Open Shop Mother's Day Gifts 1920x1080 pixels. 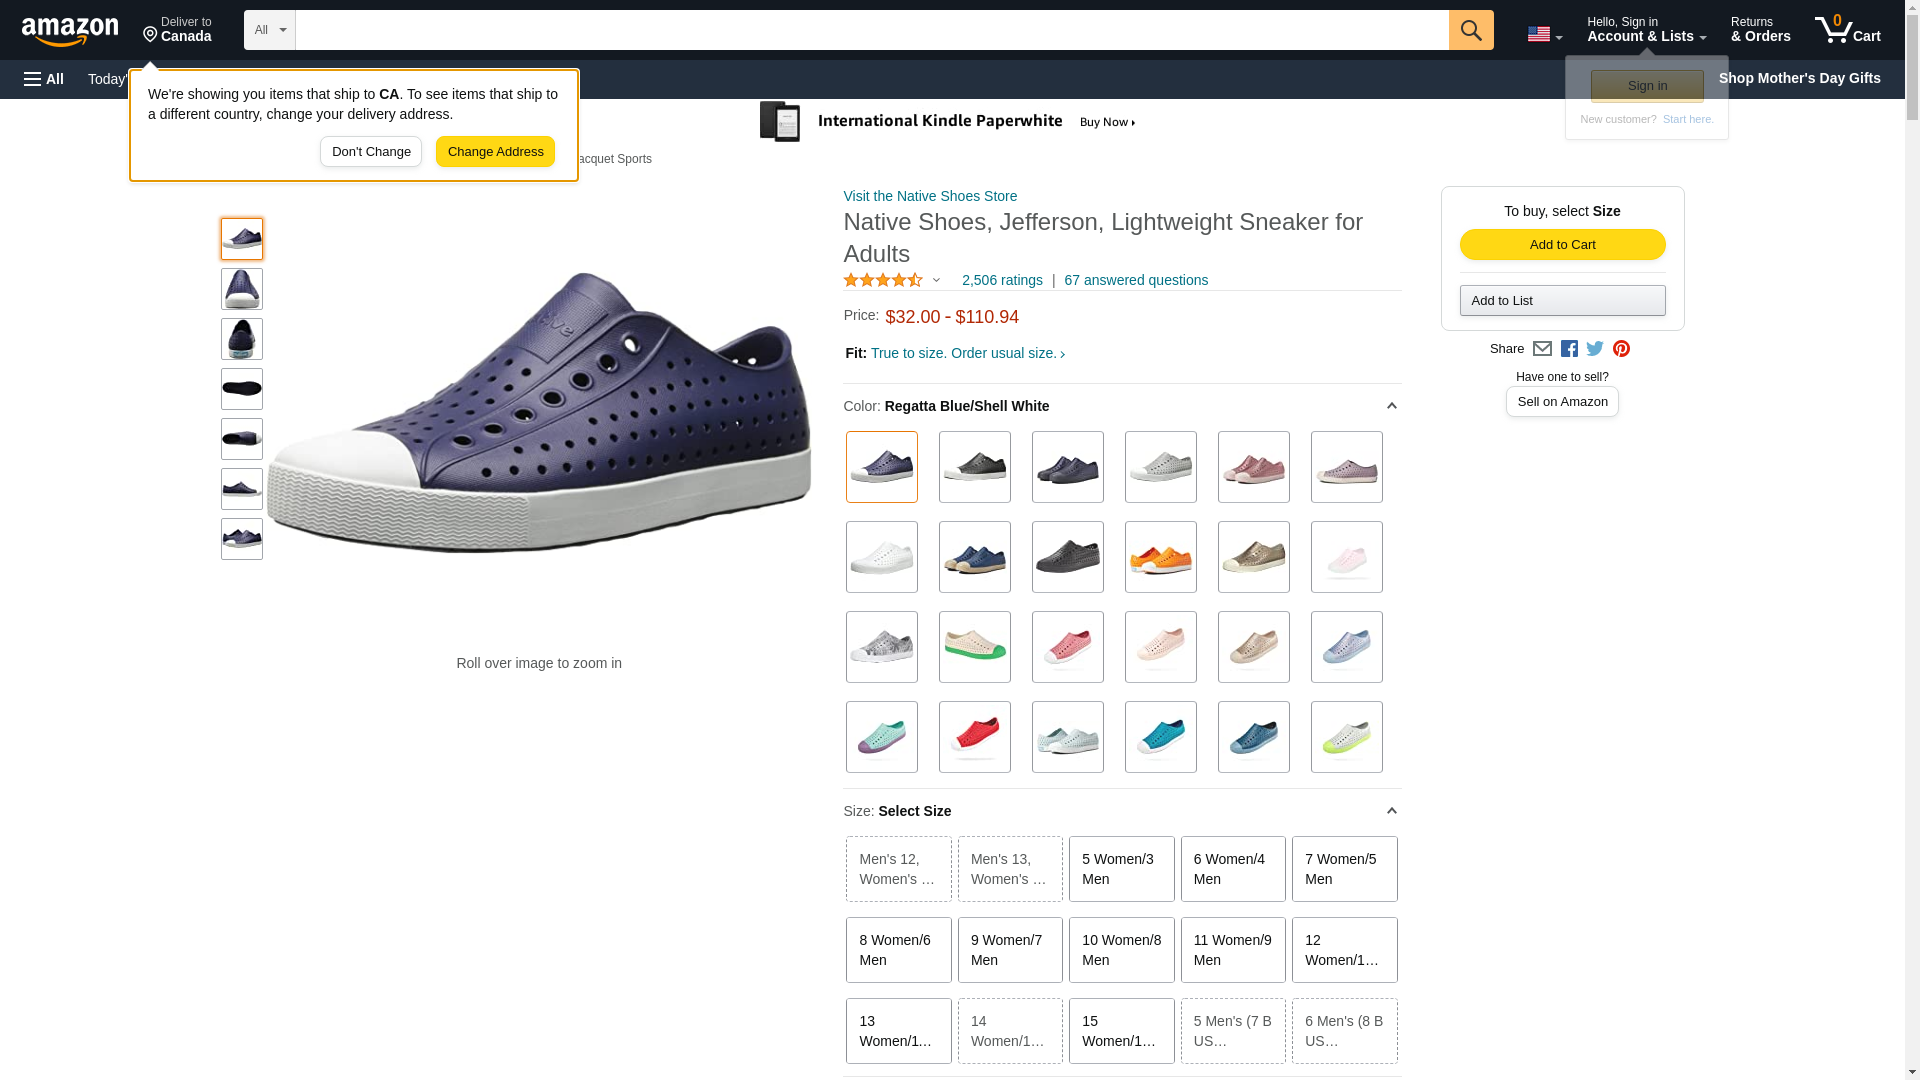[x=1798, y=78]
